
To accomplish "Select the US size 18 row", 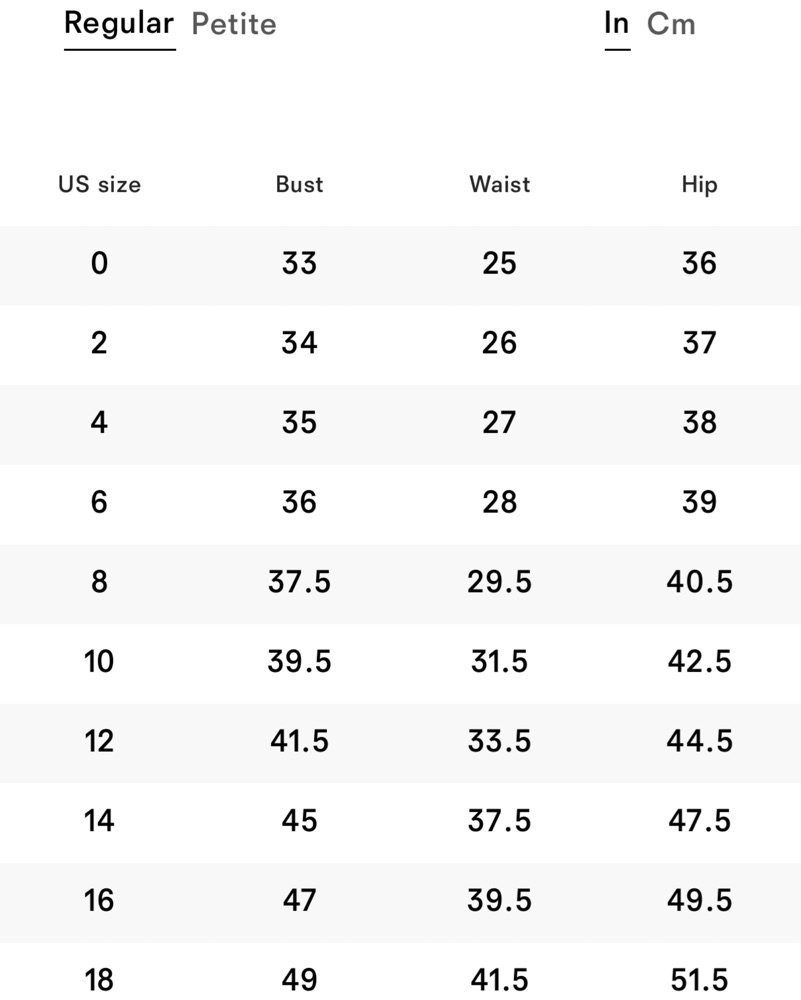I will (x=400, y=971).
